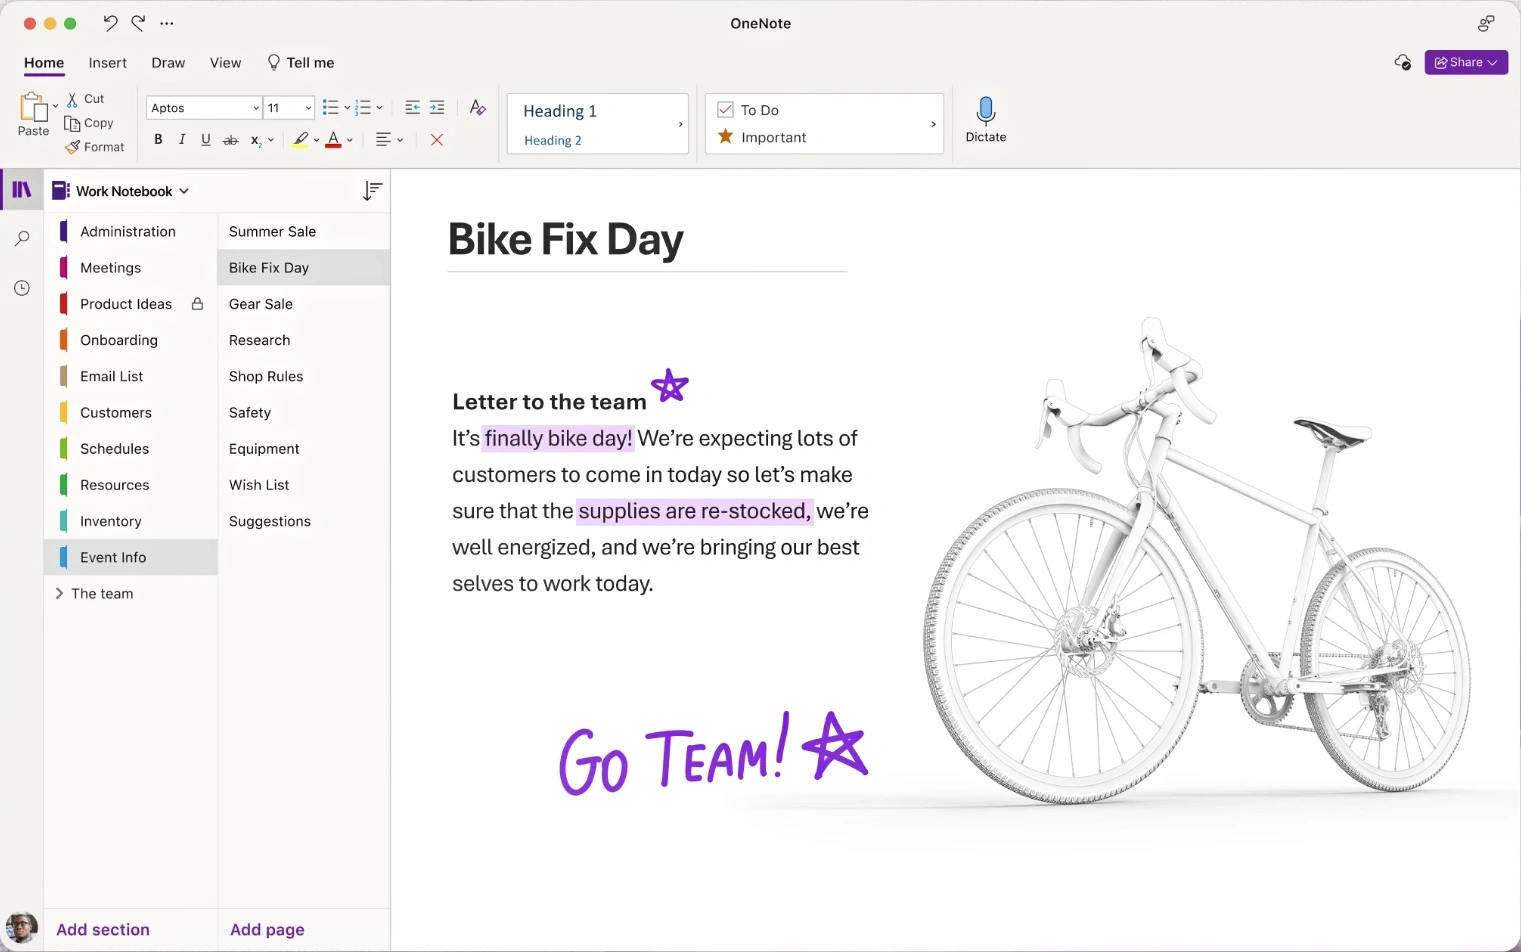
Task: Apply the Heading 1 style
Action: click(560, 111)
